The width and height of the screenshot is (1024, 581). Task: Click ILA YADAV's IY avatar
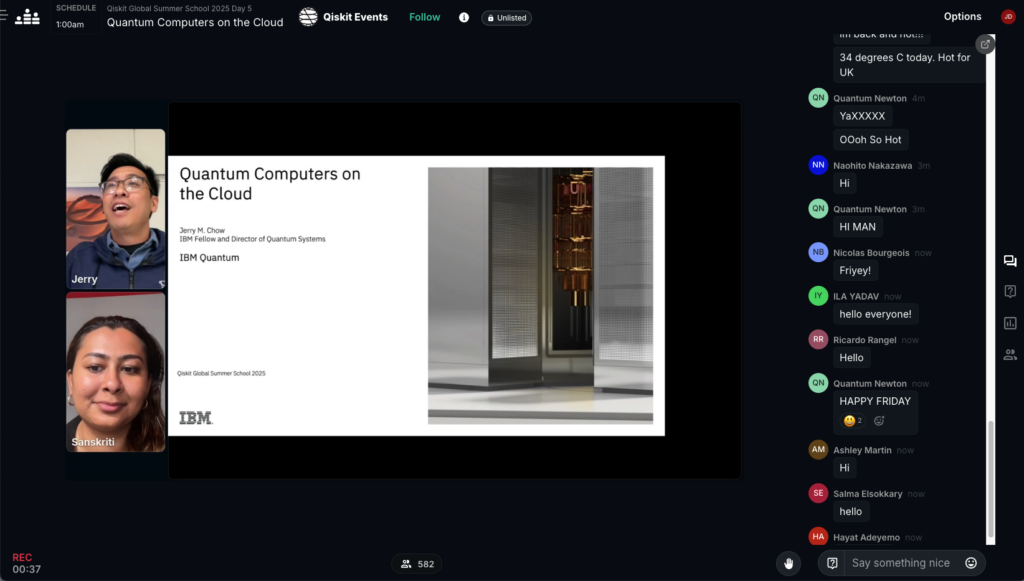[818, 296]
